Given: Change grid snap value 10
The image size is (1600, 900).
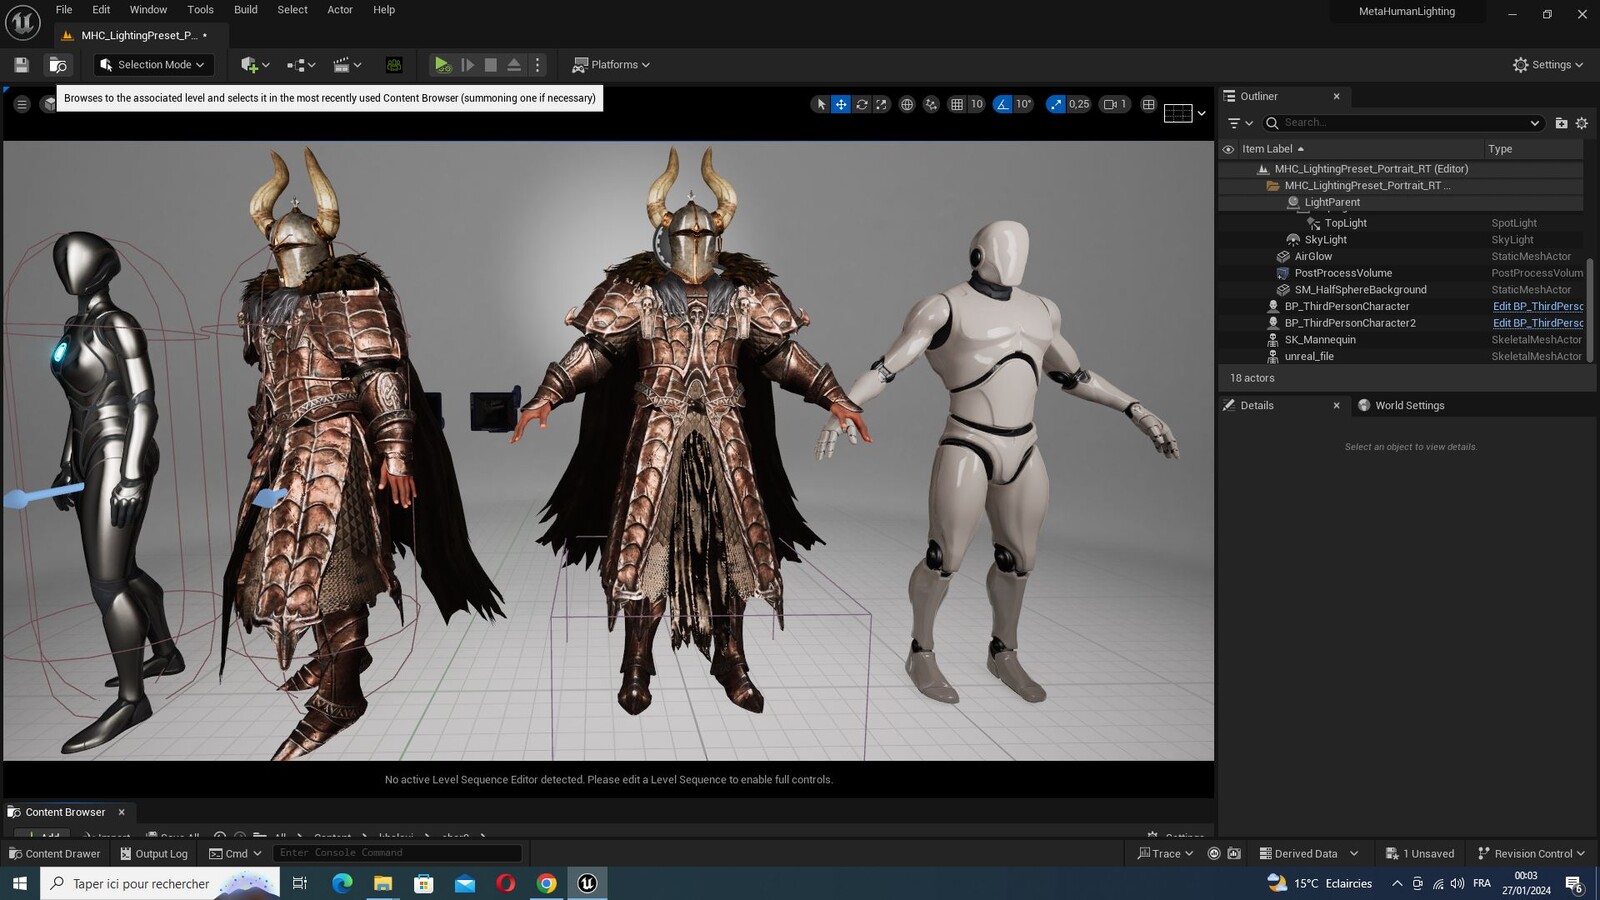Looking at the screenshot, I should pyautogui.click(x=977, y=104).
